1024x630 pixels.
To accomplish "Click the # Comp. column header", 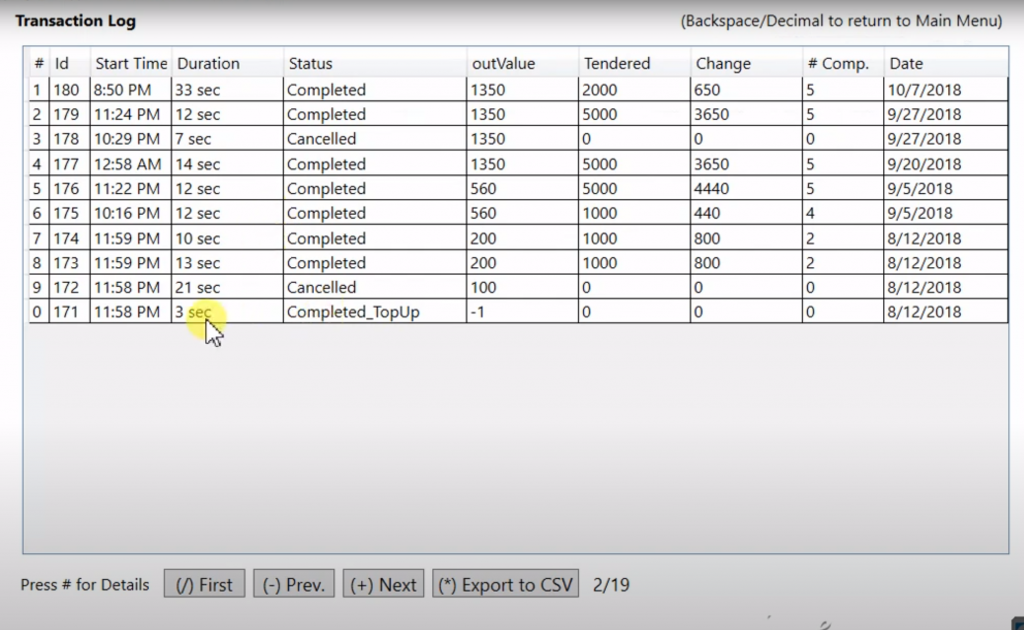I will click(838, 63).
